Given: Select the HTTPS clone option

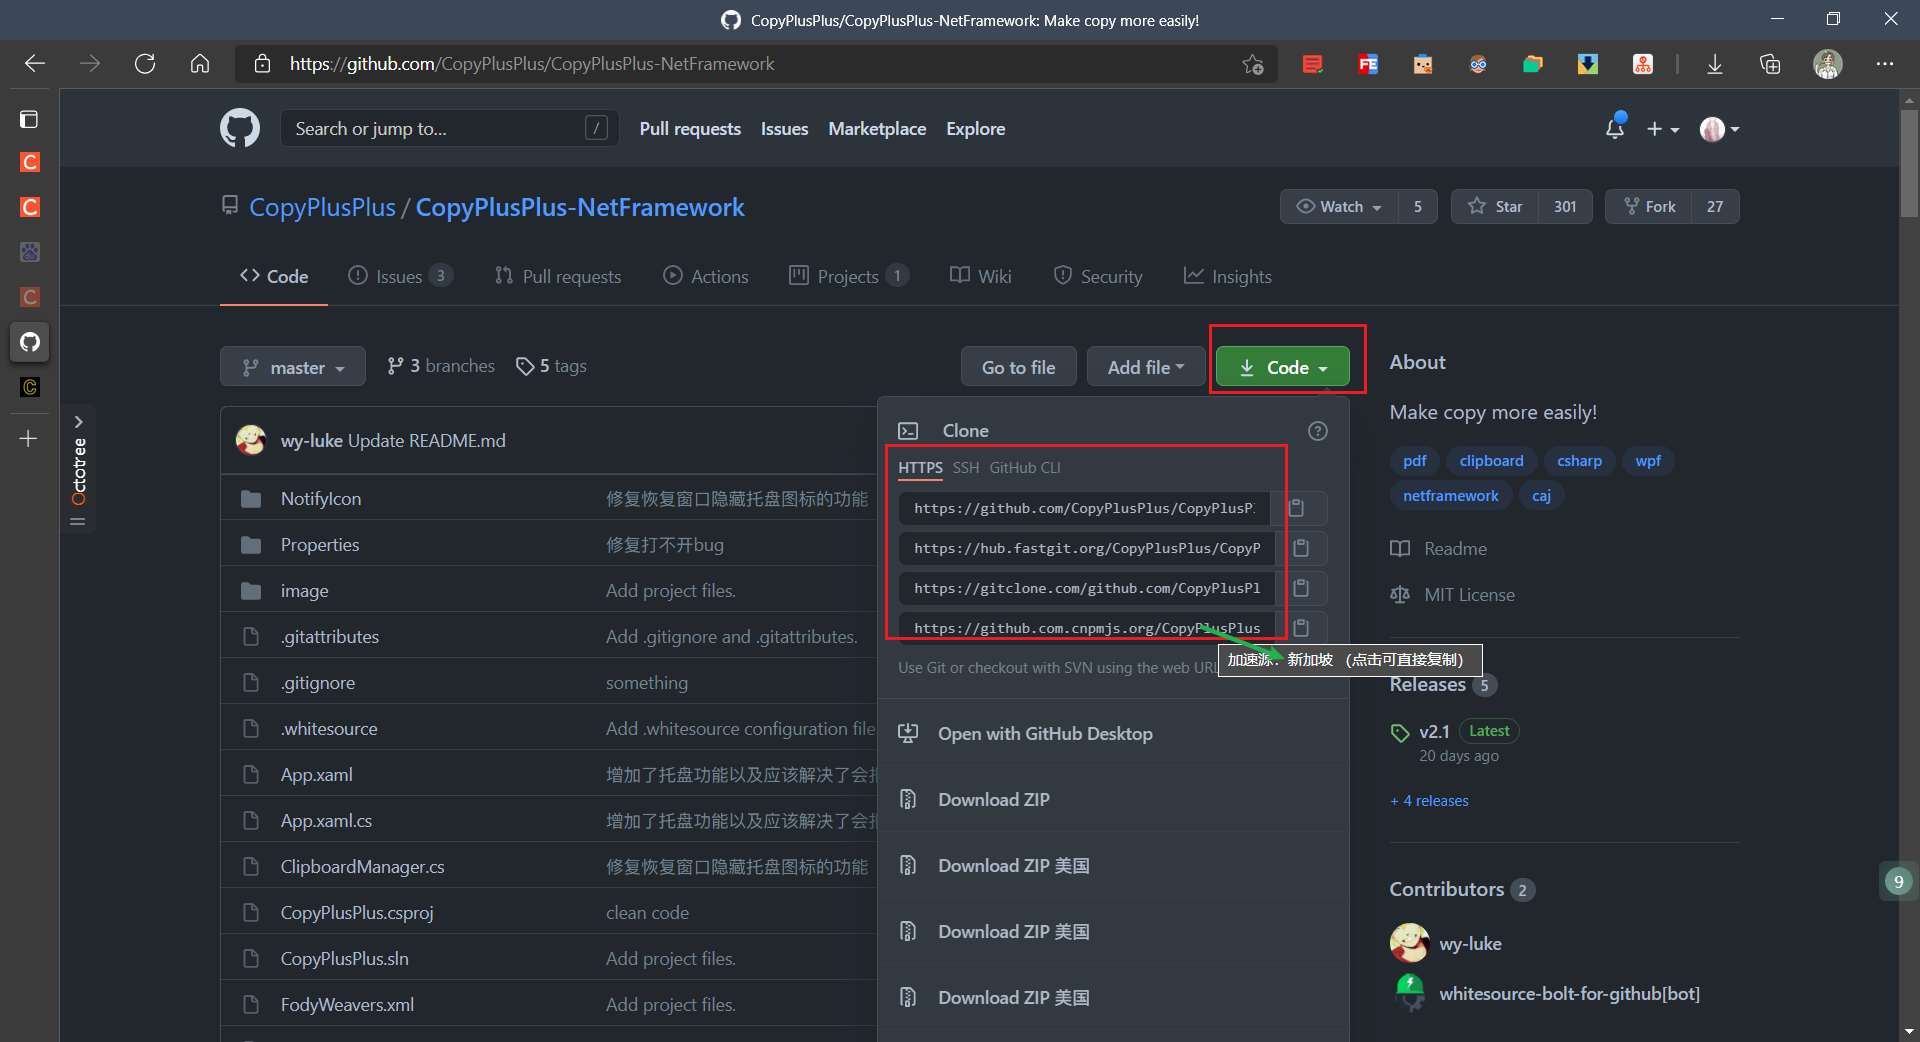Looking at the screenshot, I should tap(920, 468).
